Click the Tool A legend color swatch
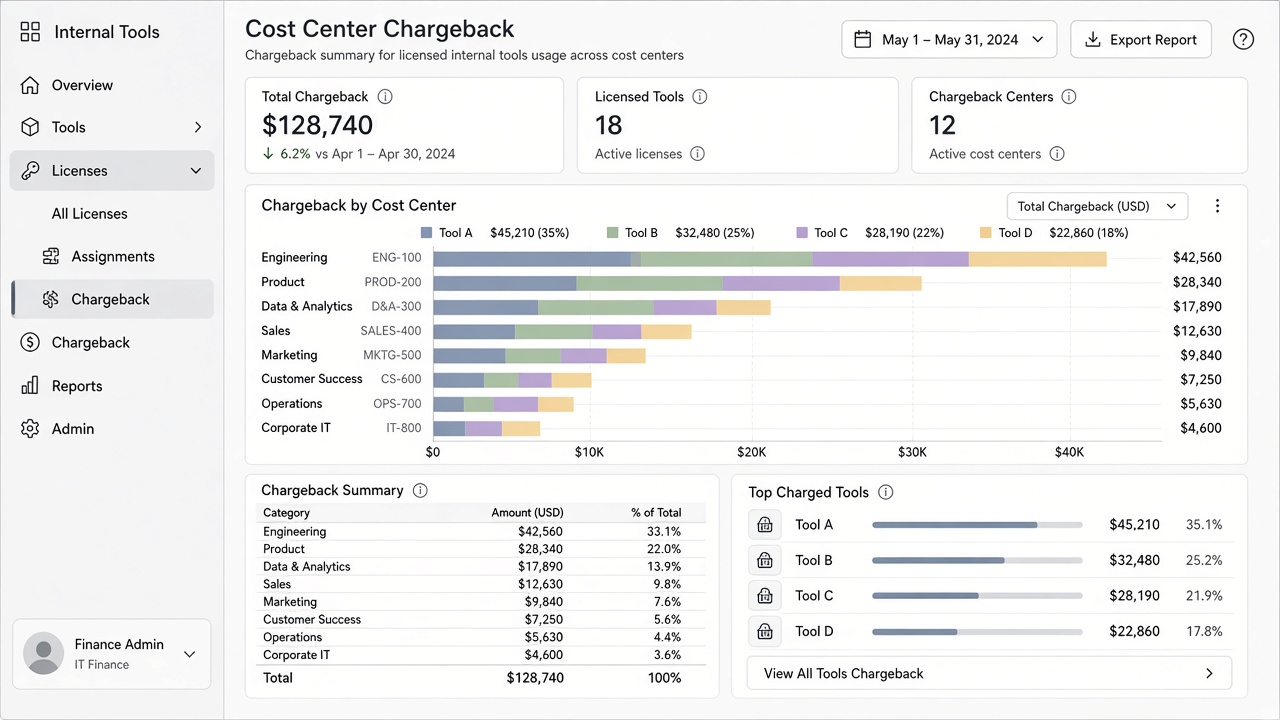 (x=427, y=233)
